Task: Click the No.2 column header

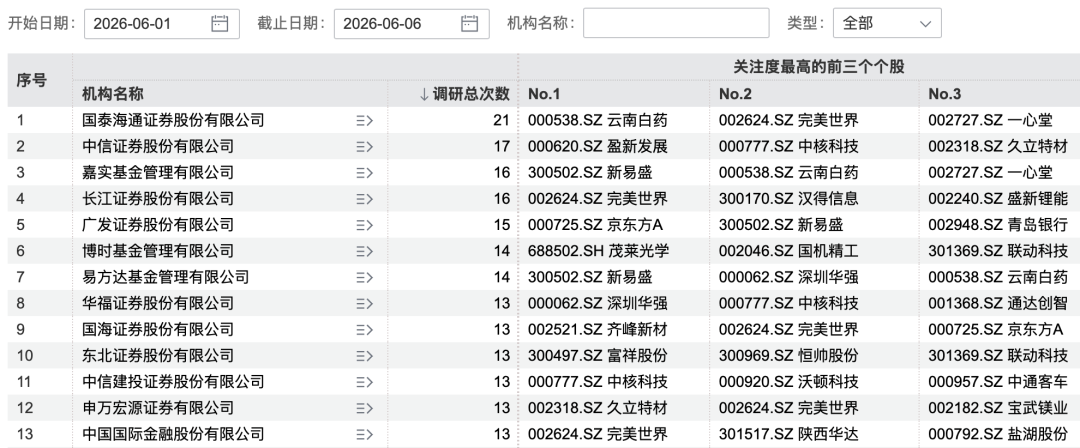Action: 736,94
